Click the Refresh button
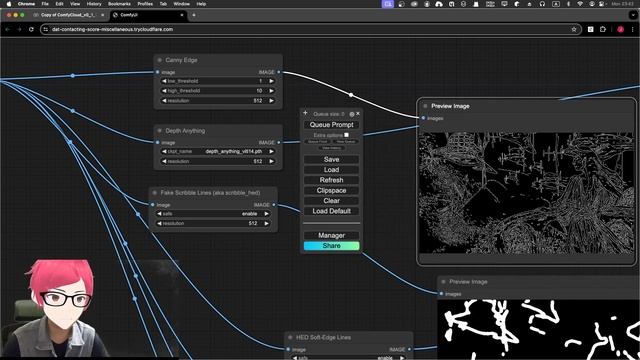This screenshot has height=360, width=640. point(331,180)
